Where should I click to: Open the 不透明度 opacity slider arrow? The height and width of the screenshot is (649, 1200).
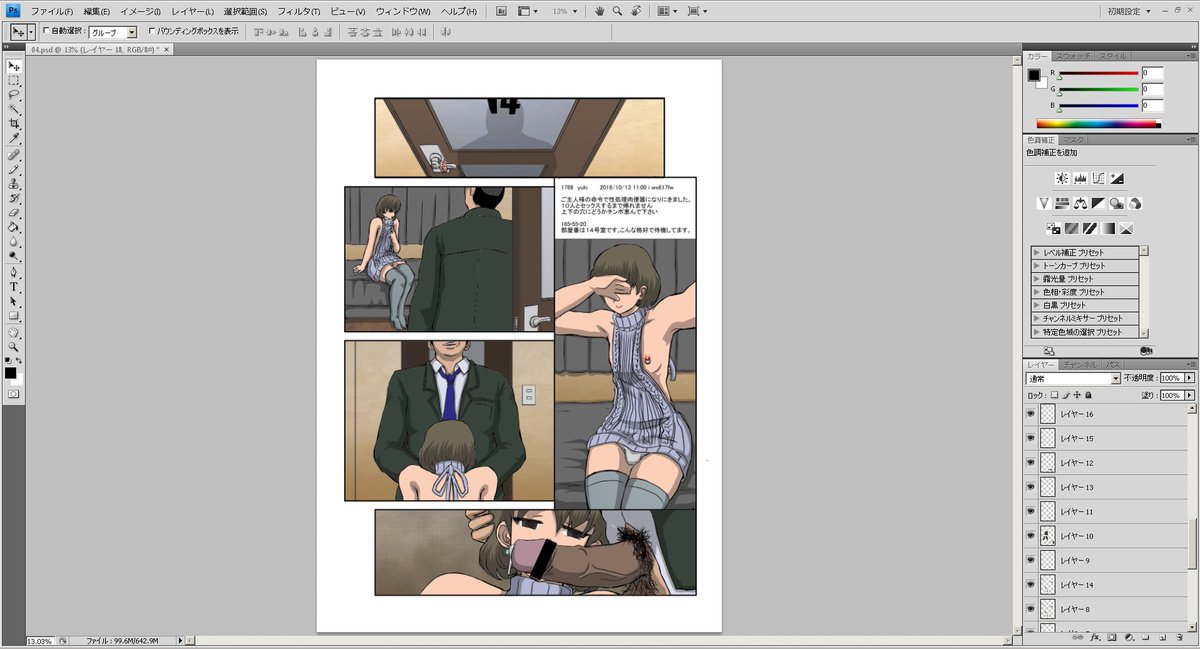(1189, 379)
